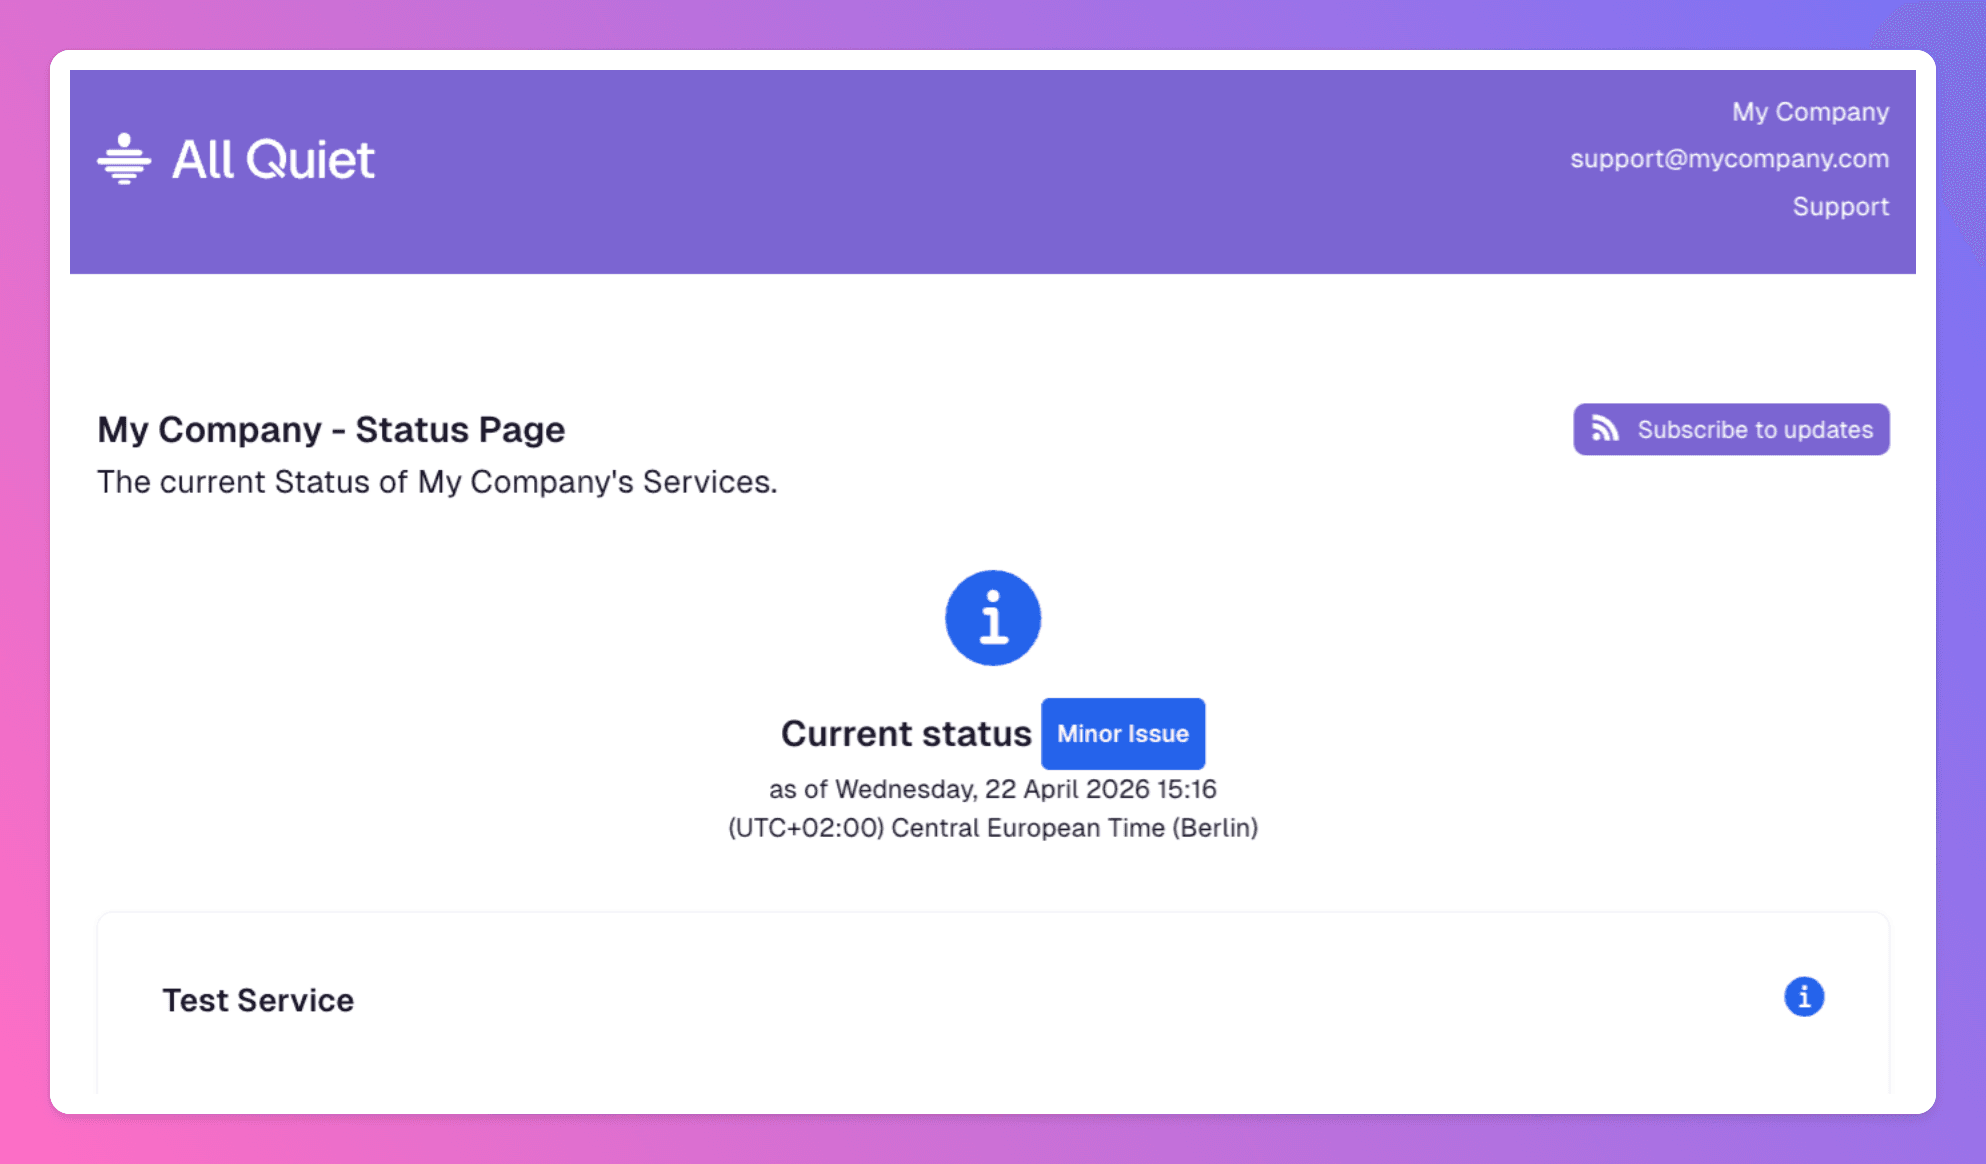Click the All Quiet wordmark text
Screen dimensions: 1986x1164
pos(273,160)
